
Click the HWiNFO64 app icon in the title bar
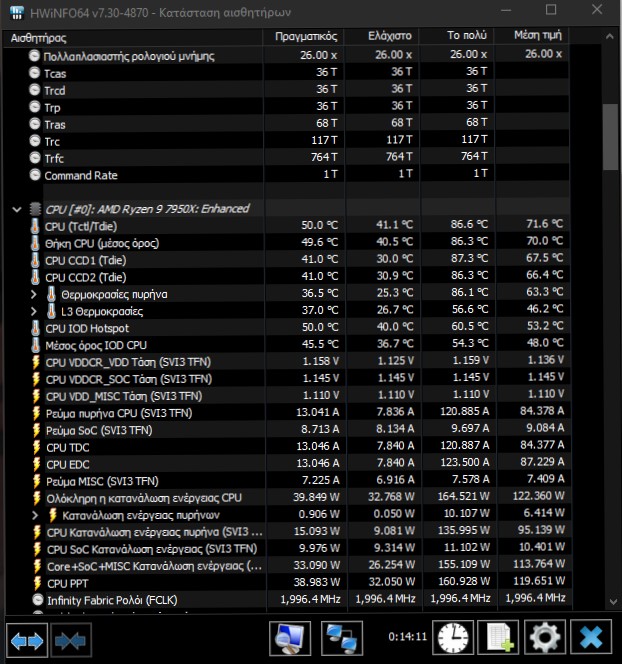tap(17, 12)
